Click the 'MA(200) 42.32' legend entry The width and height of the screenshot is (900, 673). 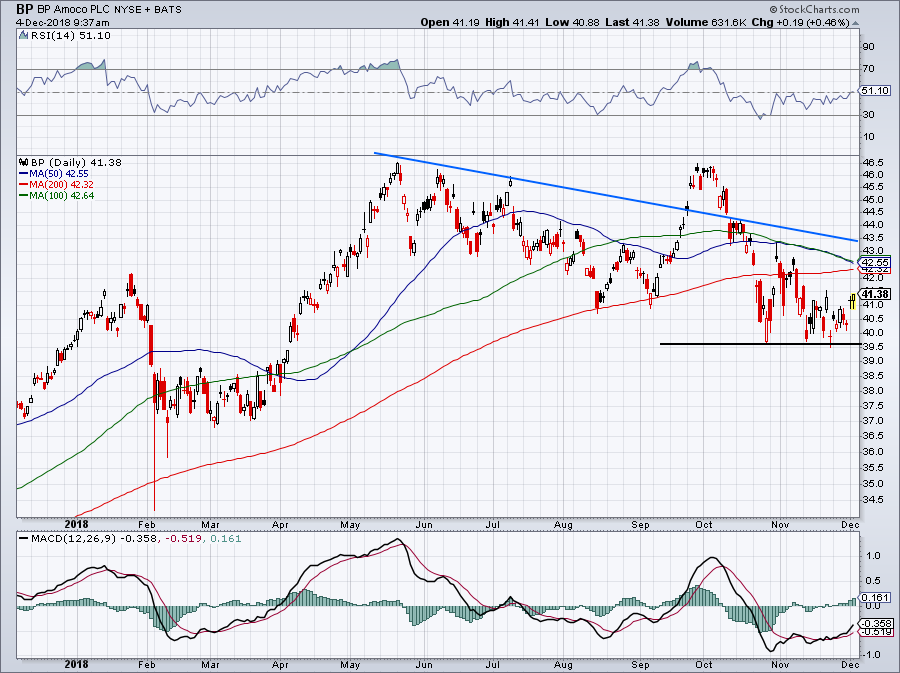pyautogui.click(x=61, y=184)
